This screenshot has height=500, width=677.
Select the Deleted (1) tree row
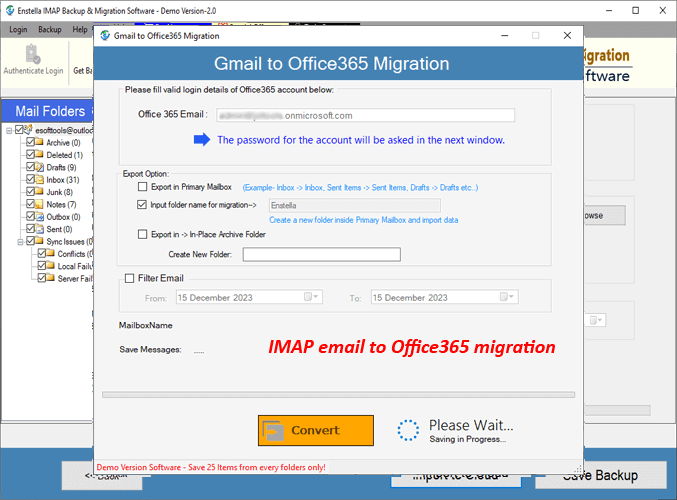point(64,155)
